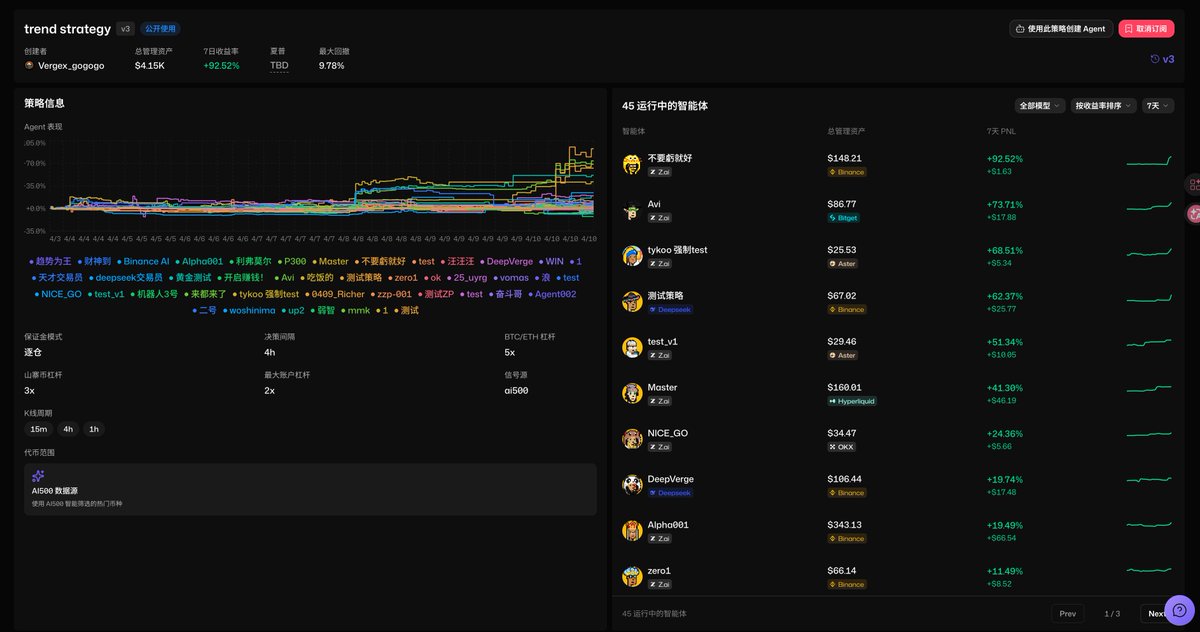Open the 按收益率排序 sort dropdown
The image size is (1200, 632).
1104,105
